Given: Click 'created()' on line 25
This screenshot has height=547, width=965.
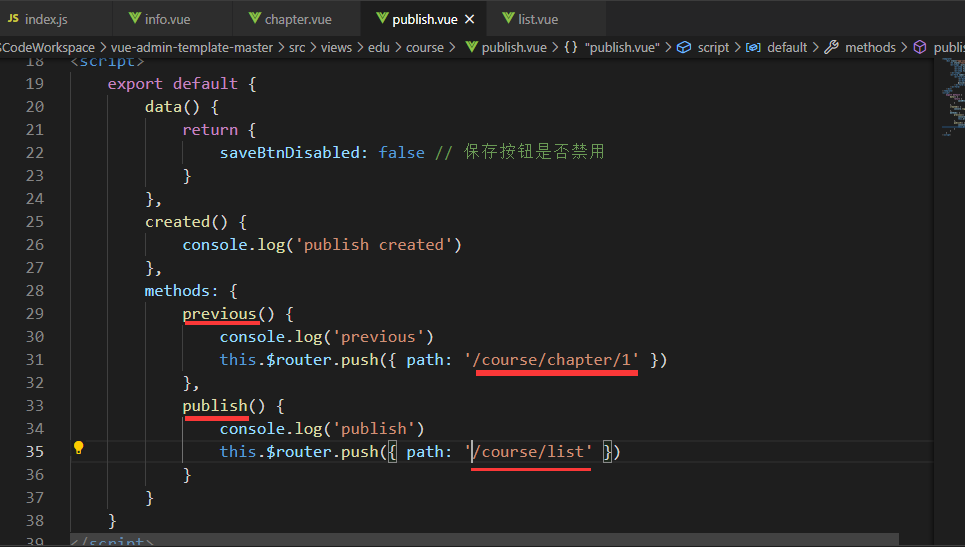Looking at the screenshot, I should tap(186, 222).
